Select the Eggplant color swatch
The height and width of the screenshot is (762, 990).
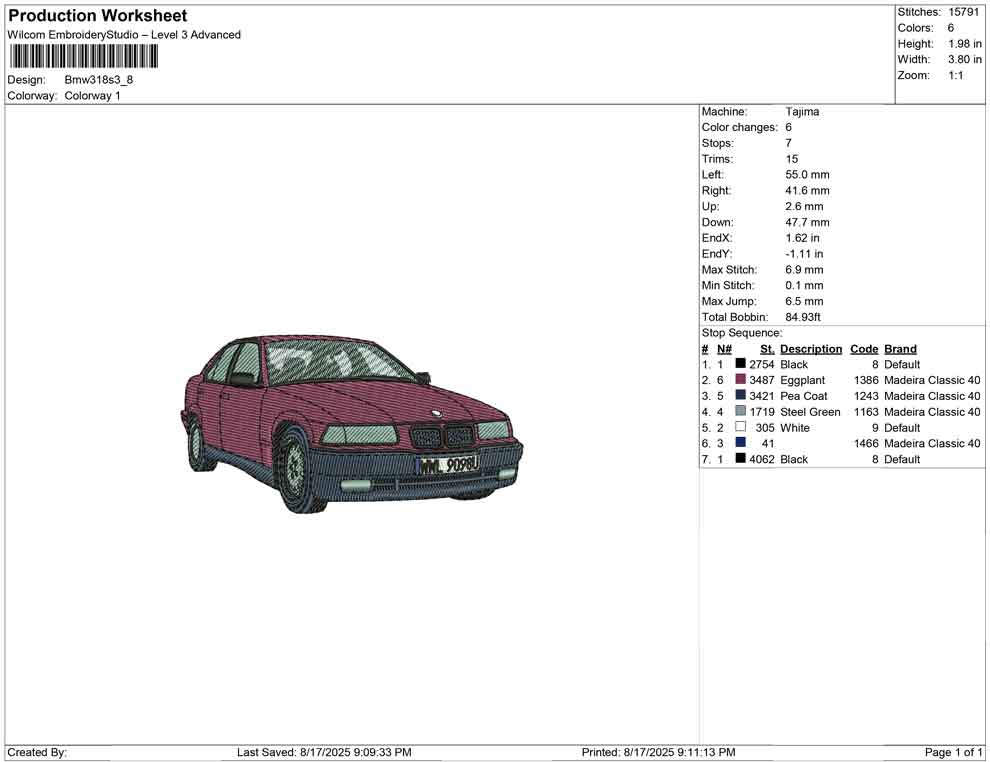coord(740,380)
